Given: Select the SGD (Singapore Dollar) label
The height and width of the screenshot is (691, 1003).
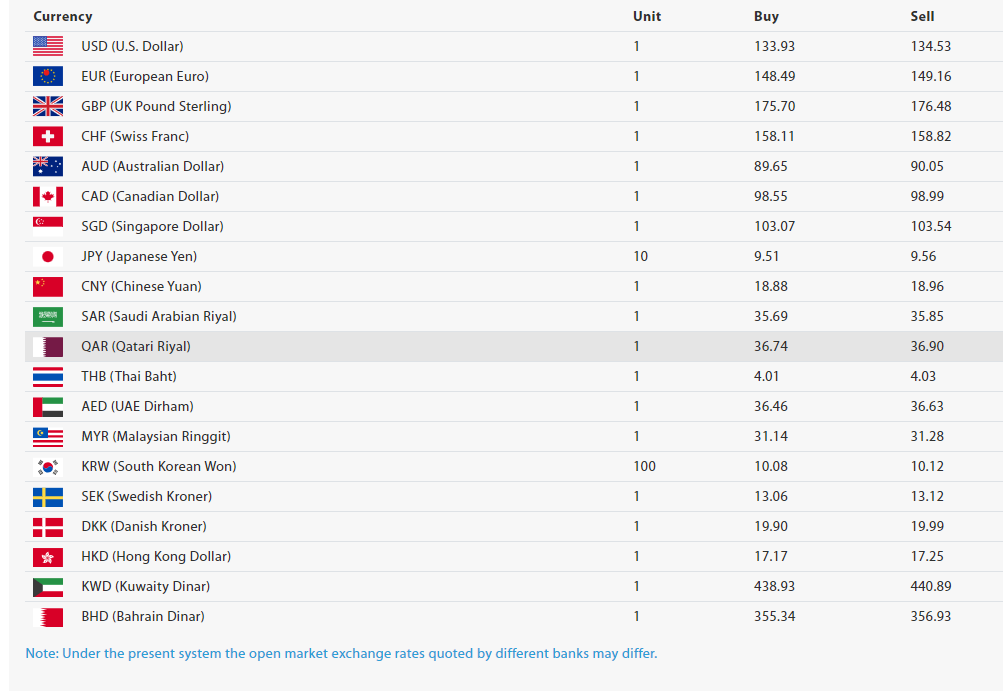Looking at the screenshot, I should click(152, 226).
